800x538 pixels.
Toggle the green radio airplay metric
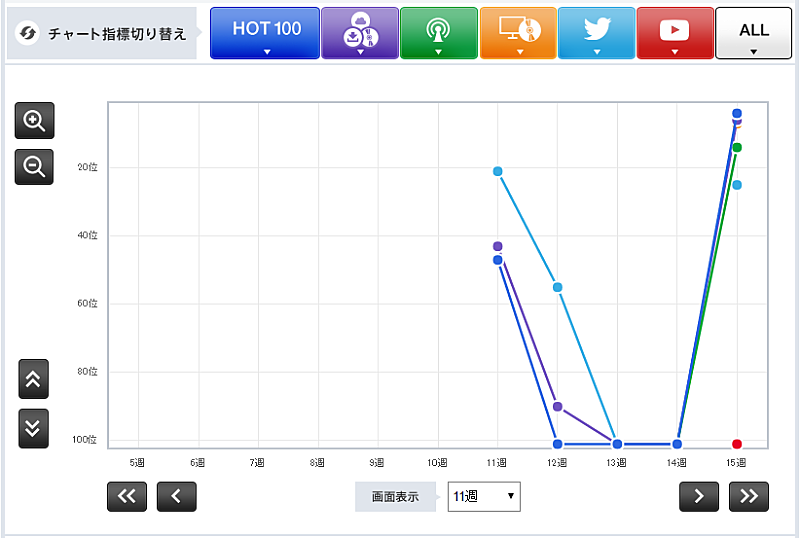(438, 33)
